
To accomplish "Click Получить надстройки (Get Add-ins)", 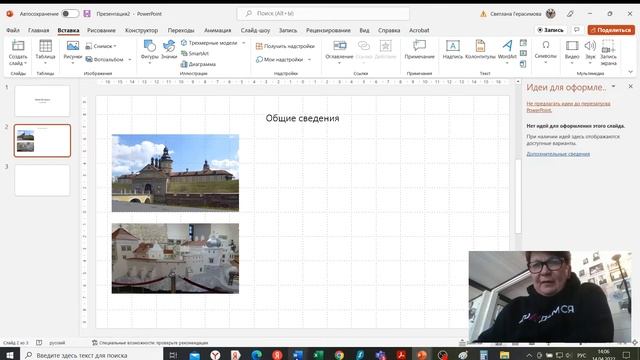I will [285, 46].
